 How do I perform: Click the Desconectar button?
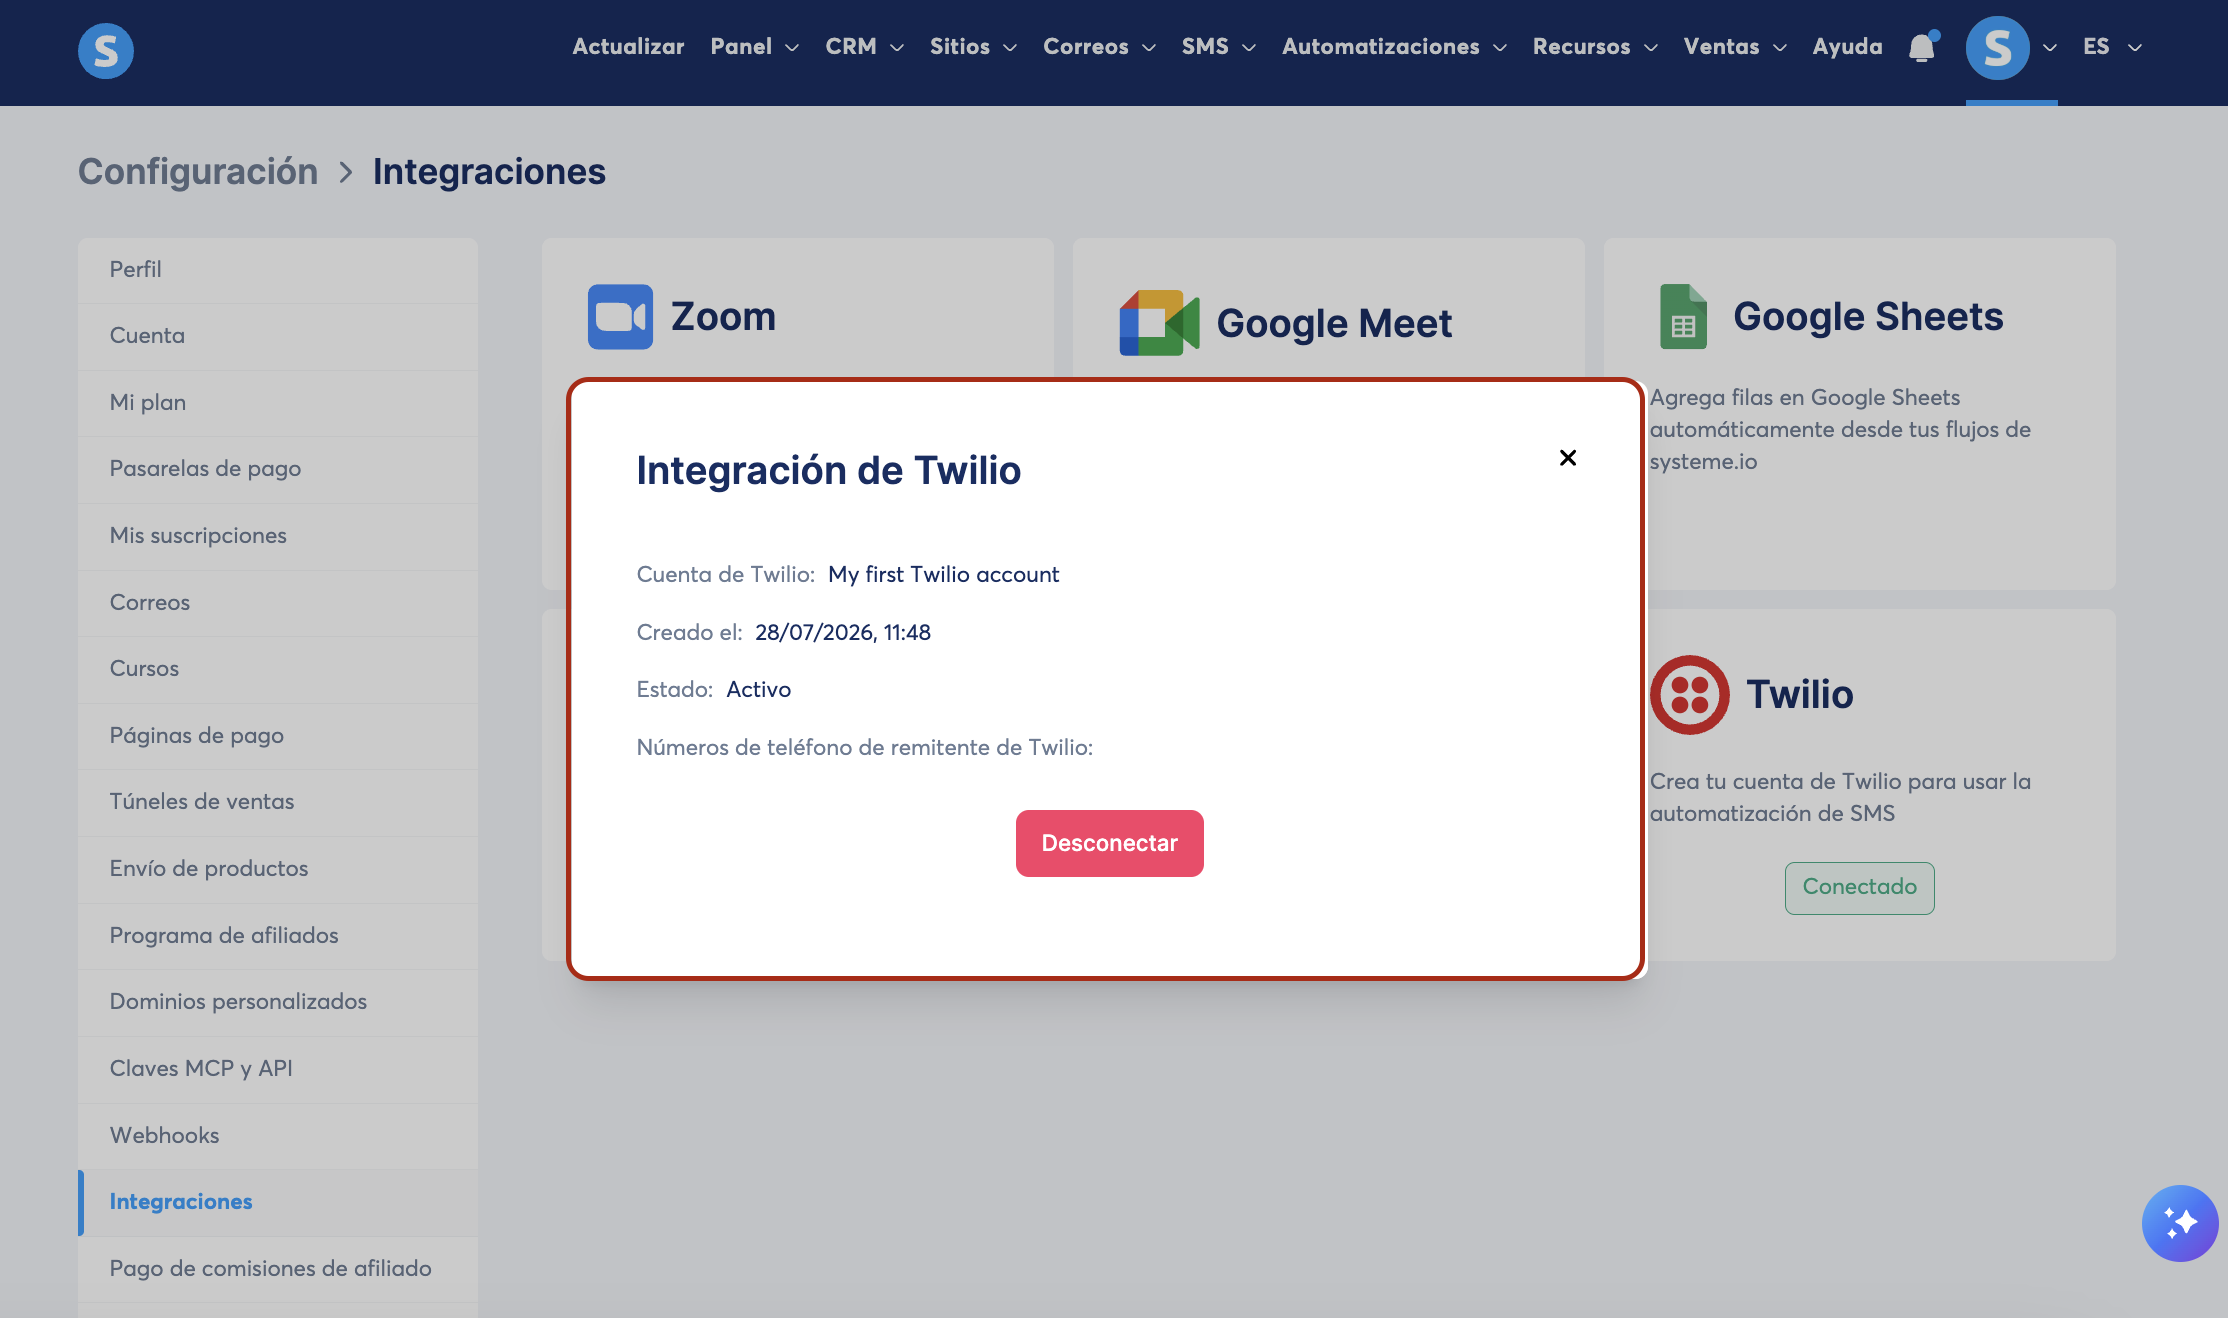tap(1109, 843)
